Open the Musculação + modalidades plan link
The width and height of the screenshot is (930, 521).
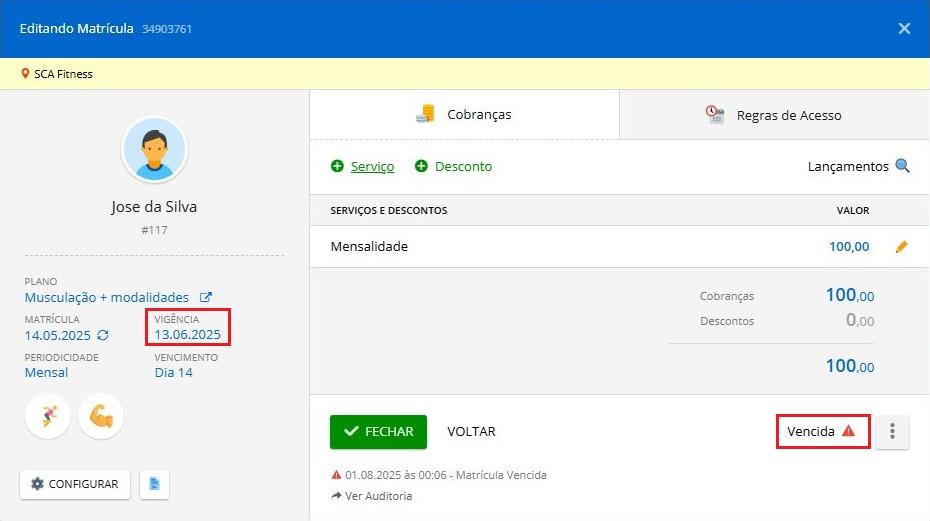coord(107,297)
